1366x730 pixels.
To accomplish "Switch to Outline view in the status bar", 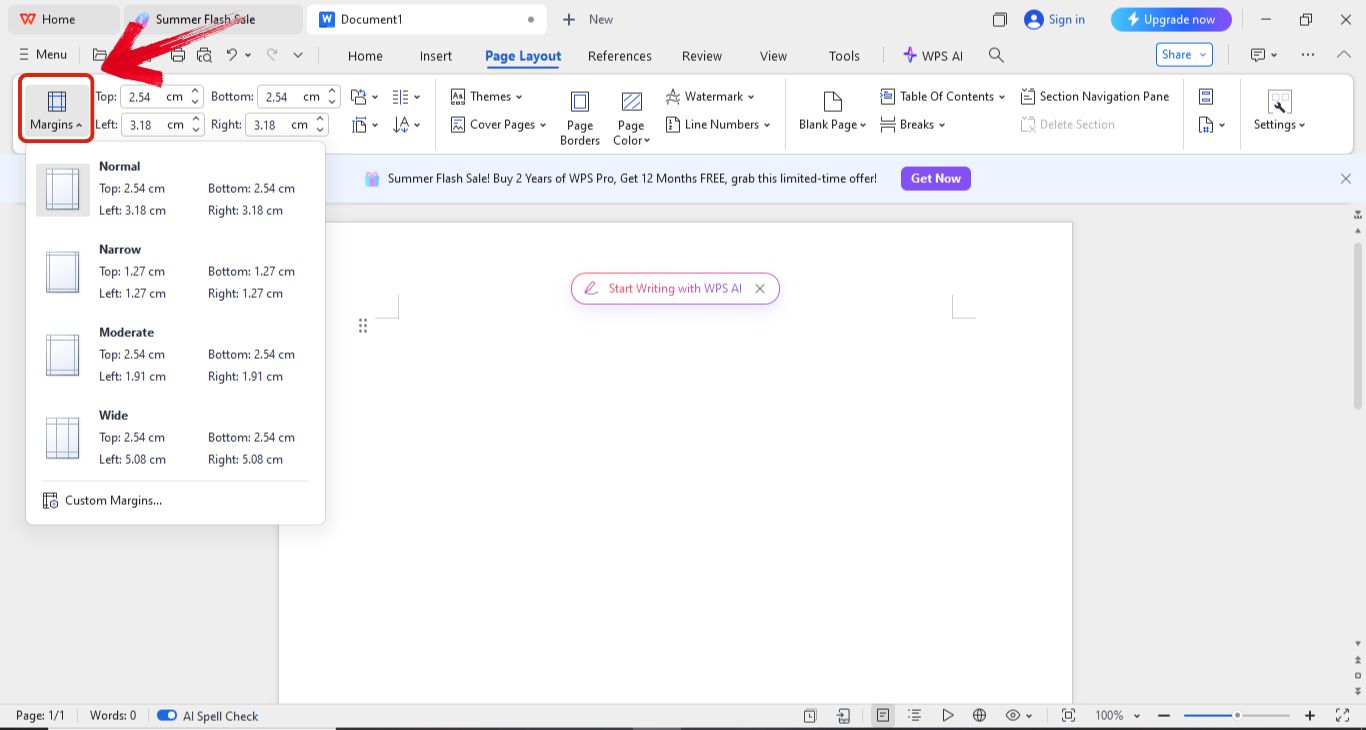I will click(x=915, y=715).
